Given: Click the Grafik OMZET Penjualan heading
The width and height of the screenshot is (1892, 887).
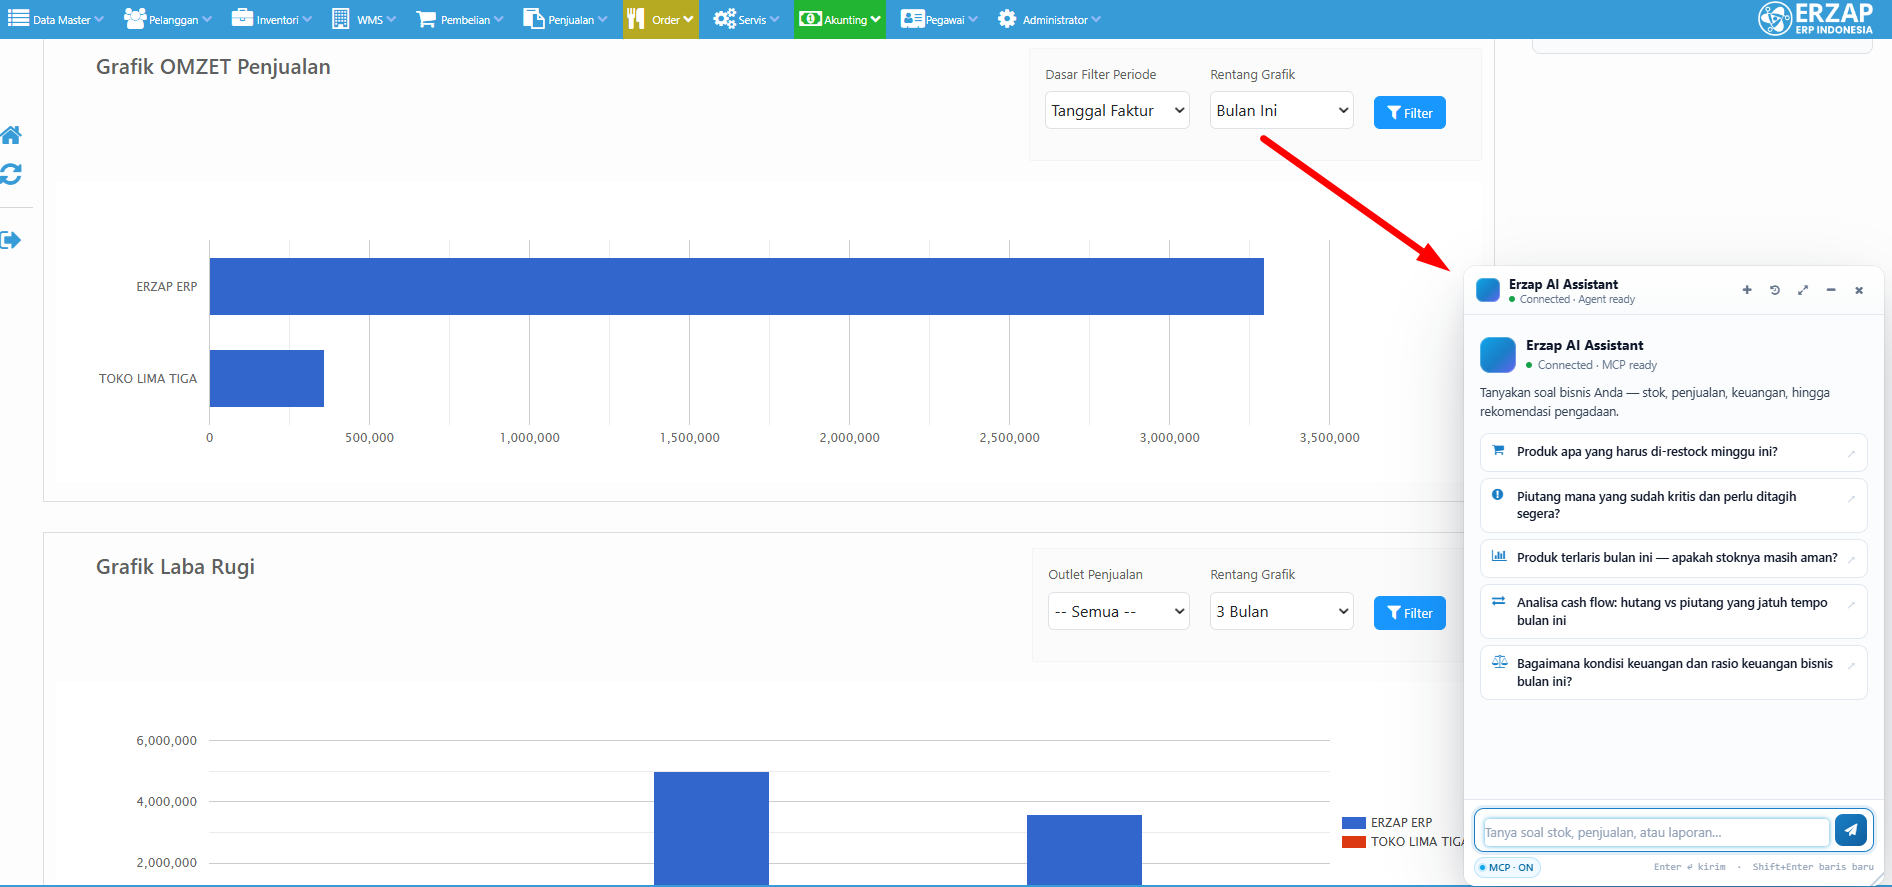Looking at the screenshot, I should (213, 67).
